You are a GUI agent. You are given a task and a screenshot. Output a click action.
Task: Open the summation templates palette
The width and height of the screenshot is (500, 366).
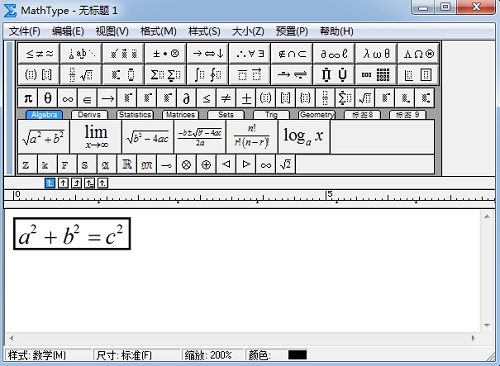point(166,74)
